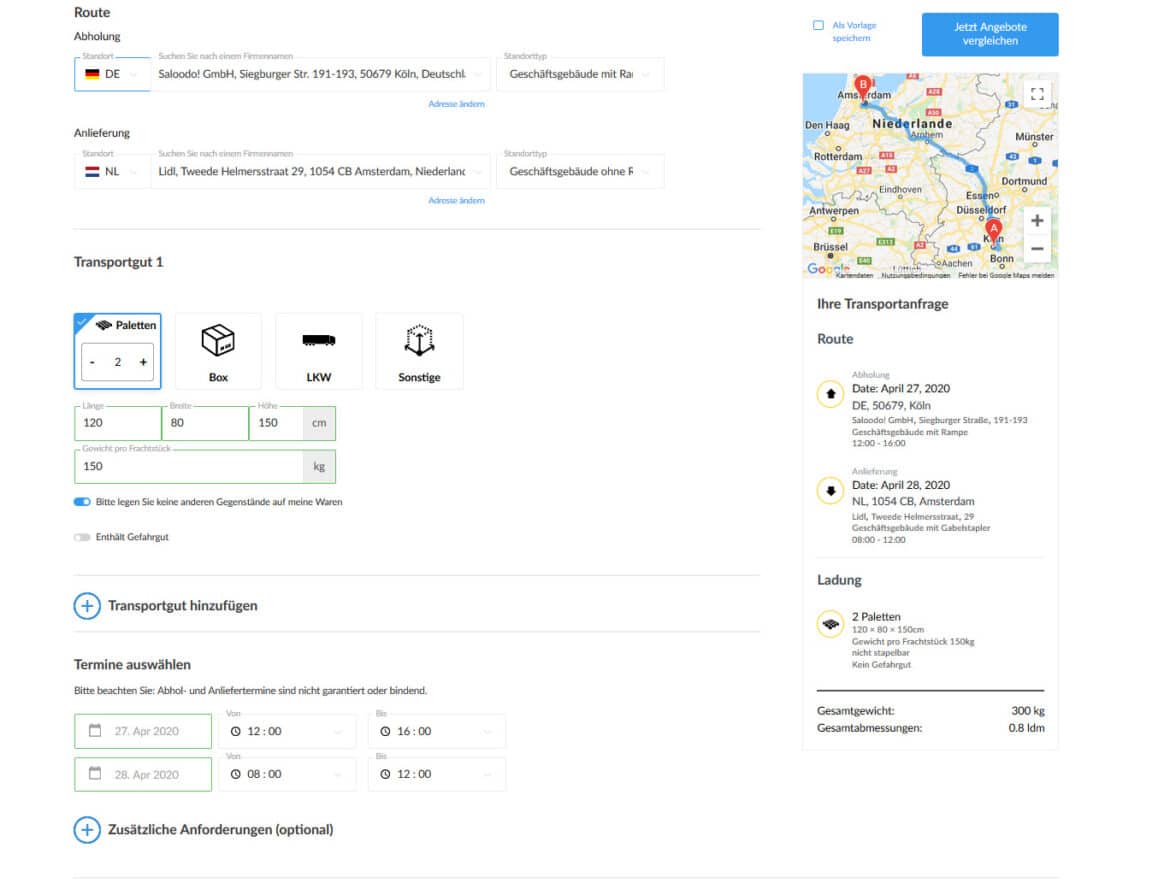This screenshot has height=883, width=1170.
Task: Increase pallet count with plus button
Action: pyautogui.click(x=143, y=362)
